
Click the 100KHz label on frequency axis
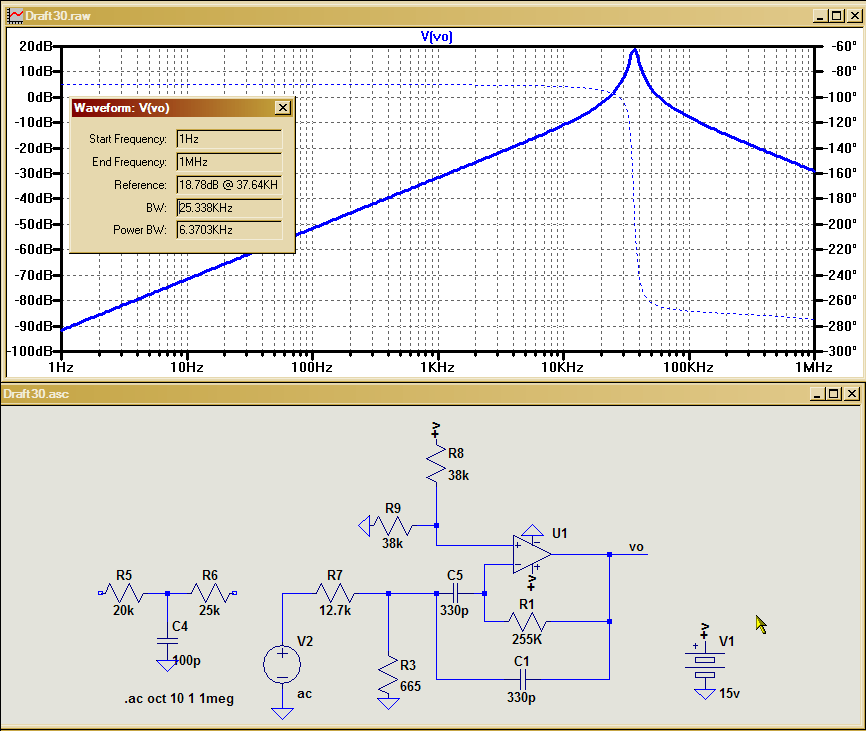point(688,368)
